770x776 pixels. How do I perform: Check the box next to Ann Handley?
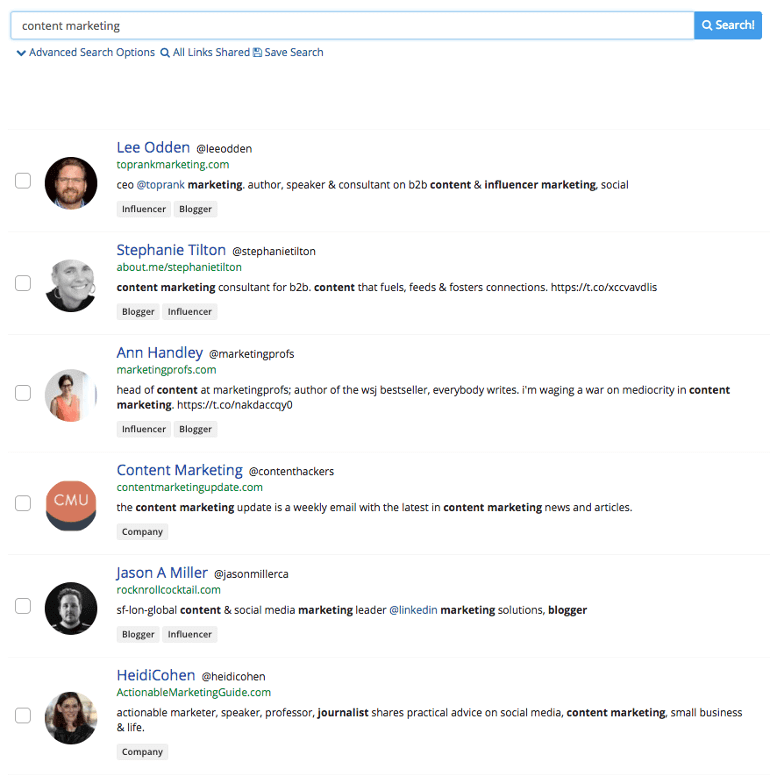[23, 393]
